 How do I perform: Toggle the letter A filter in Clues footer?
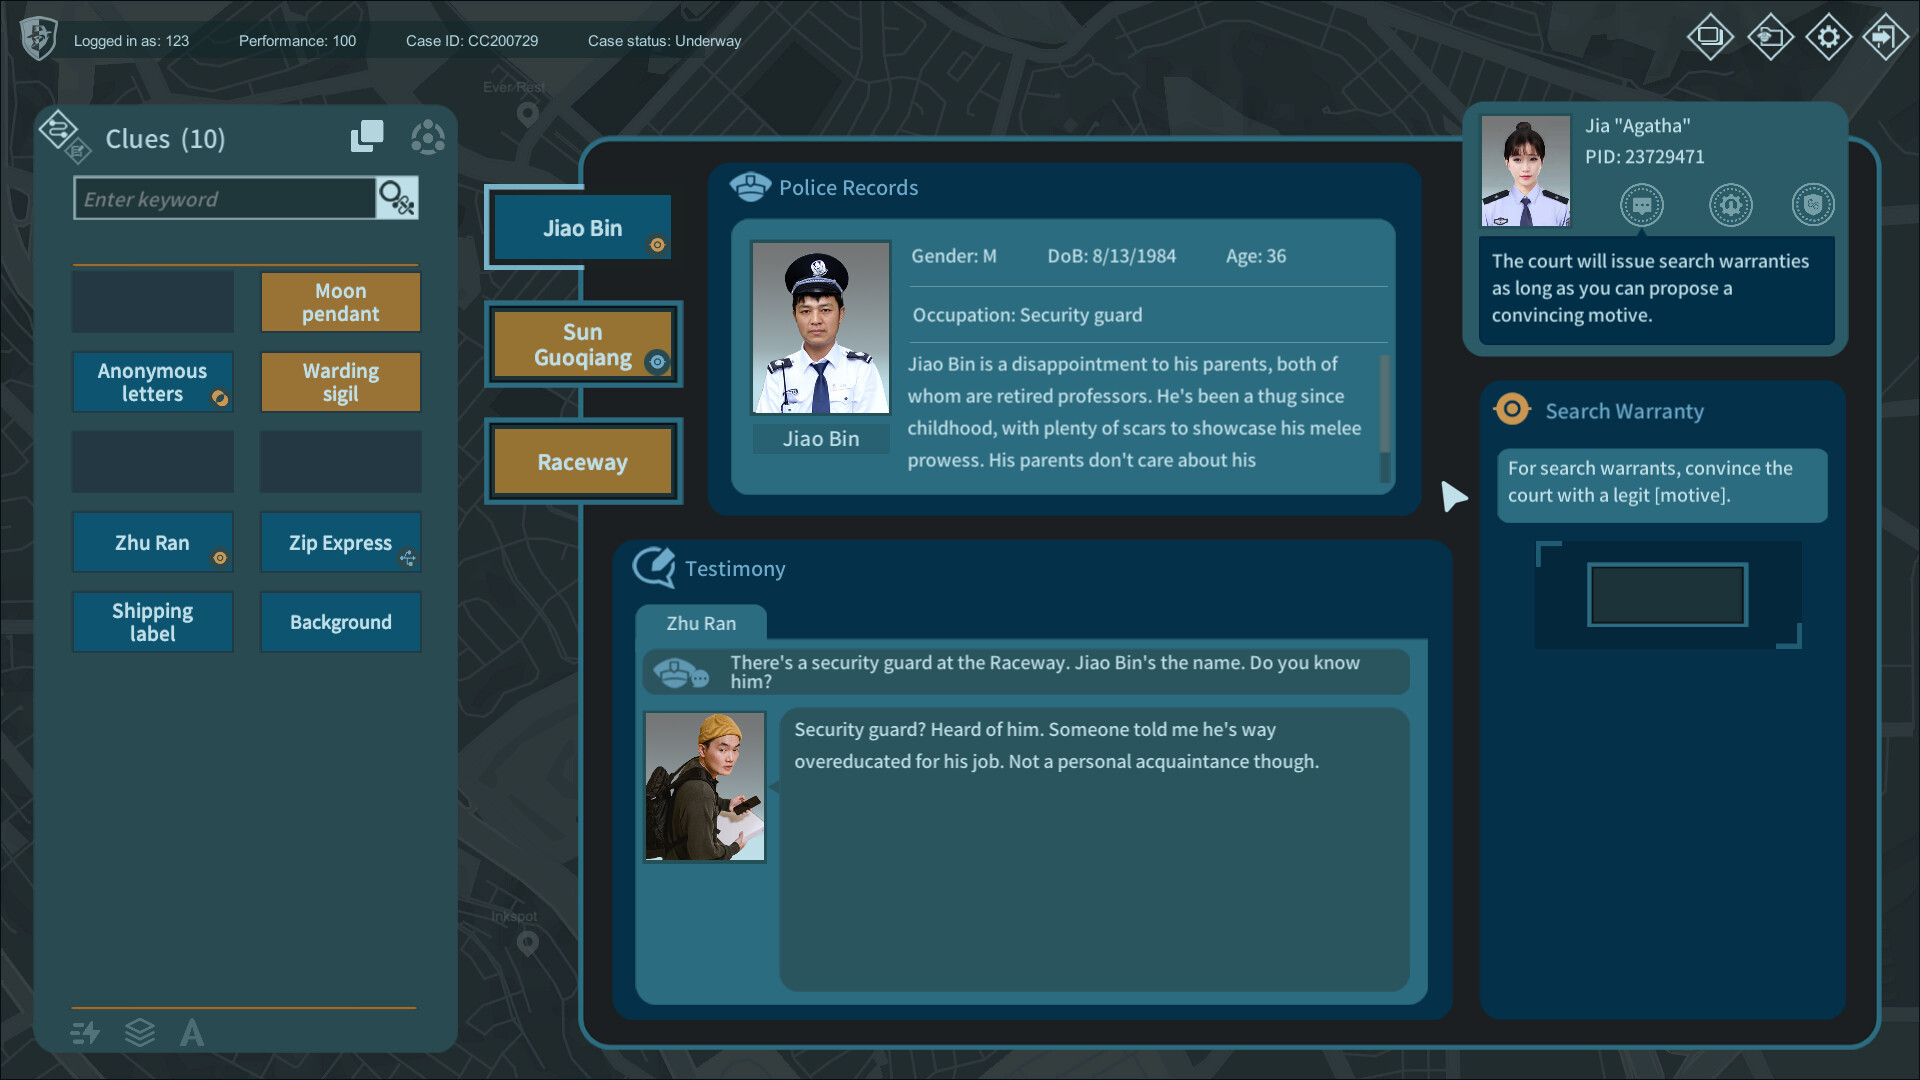point(192,1033)
